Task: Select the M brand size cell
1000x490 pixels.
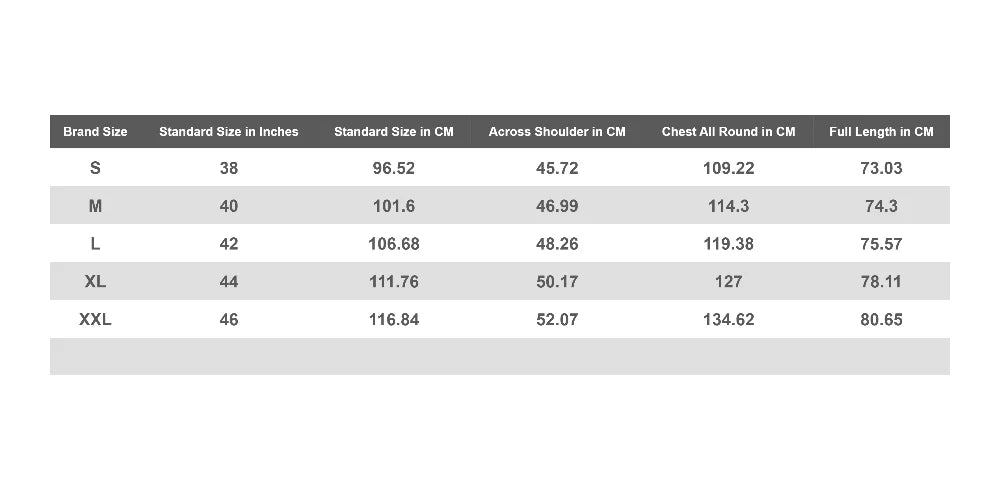Action: click(95, 206)
